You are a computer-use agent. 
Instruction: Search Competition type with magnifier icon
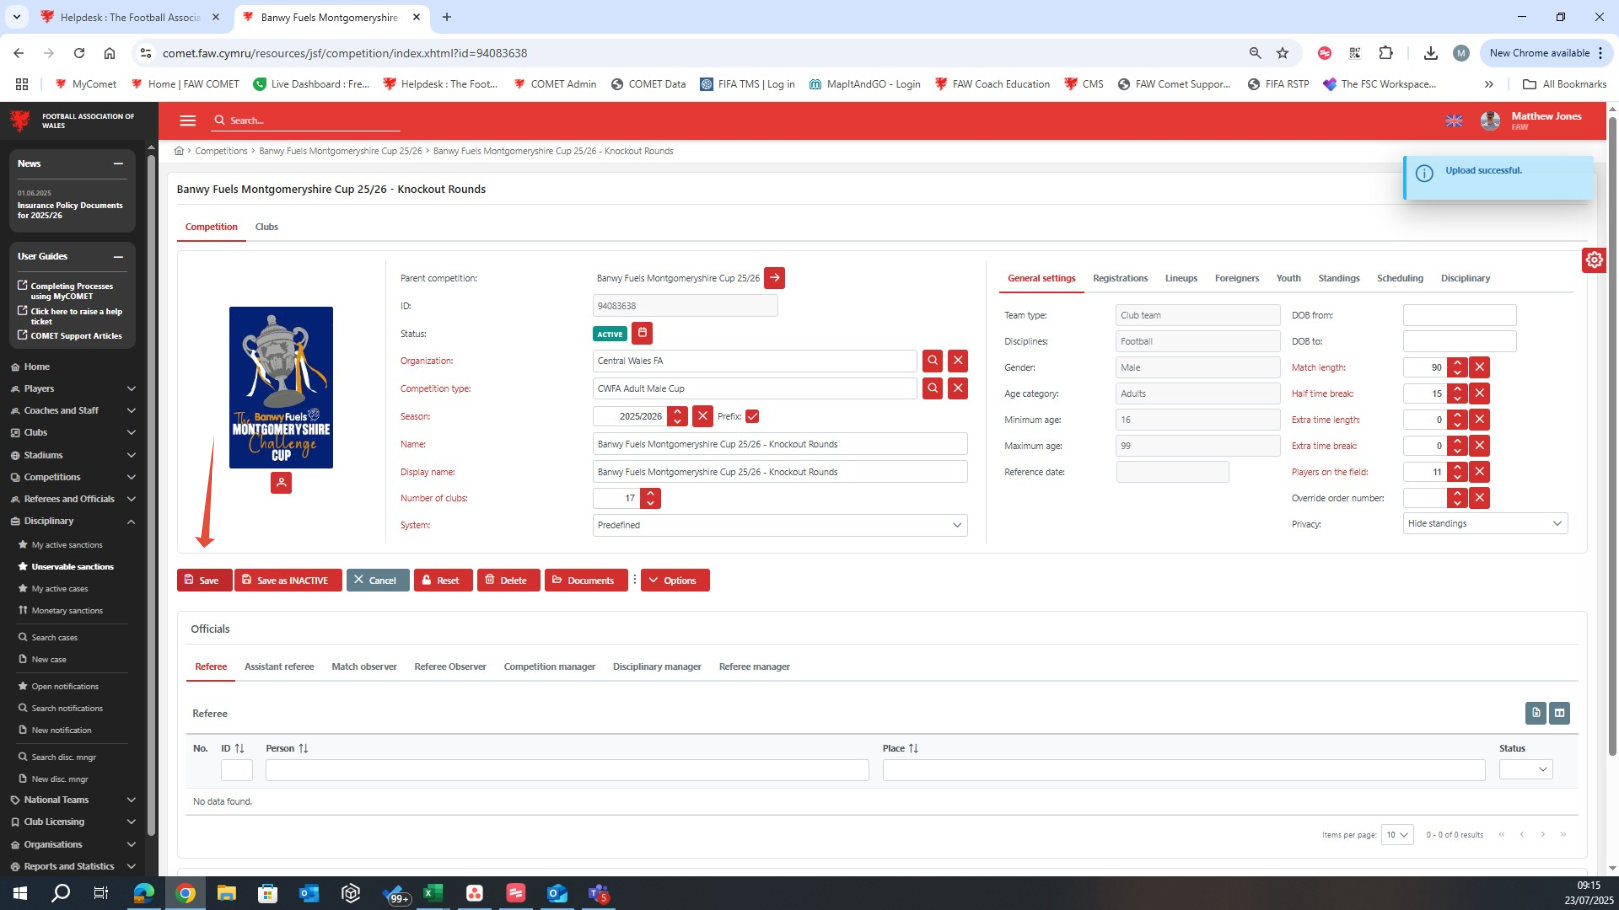(x=932, y=388)
